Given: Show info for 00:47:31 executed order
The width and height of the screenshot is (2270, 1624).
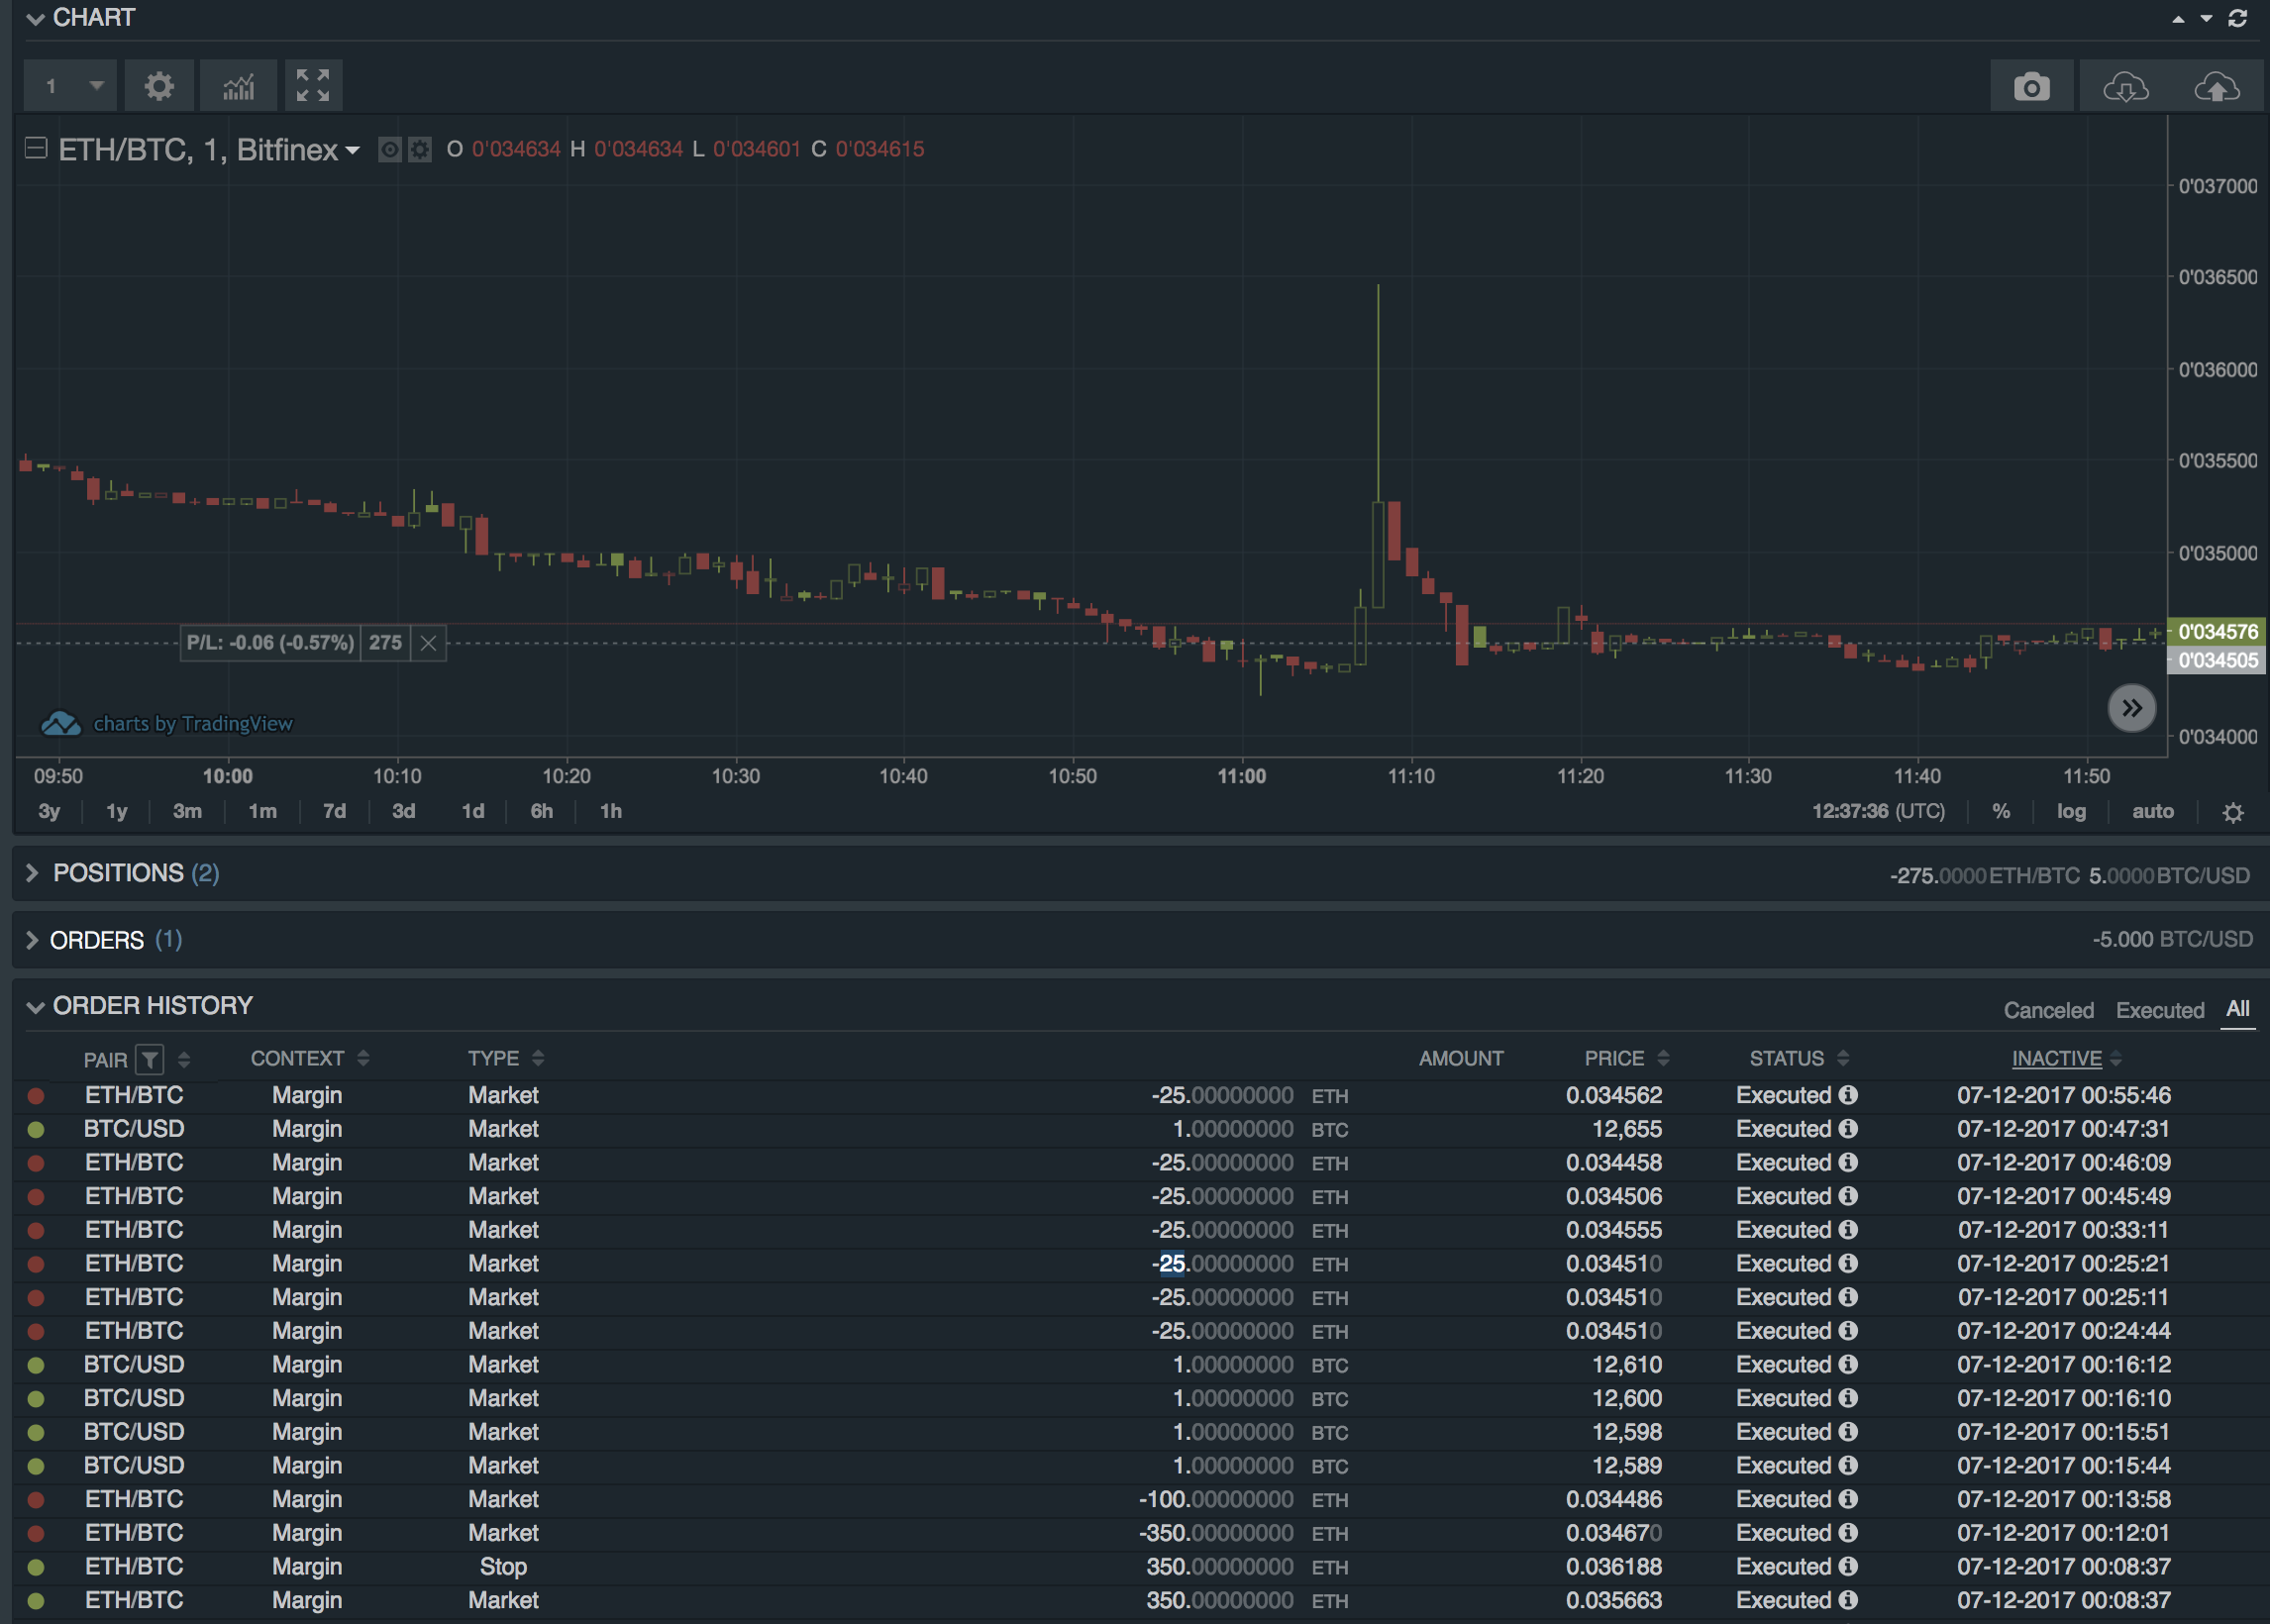Looking at the screenshot, I should (x=1848, y=1129).
